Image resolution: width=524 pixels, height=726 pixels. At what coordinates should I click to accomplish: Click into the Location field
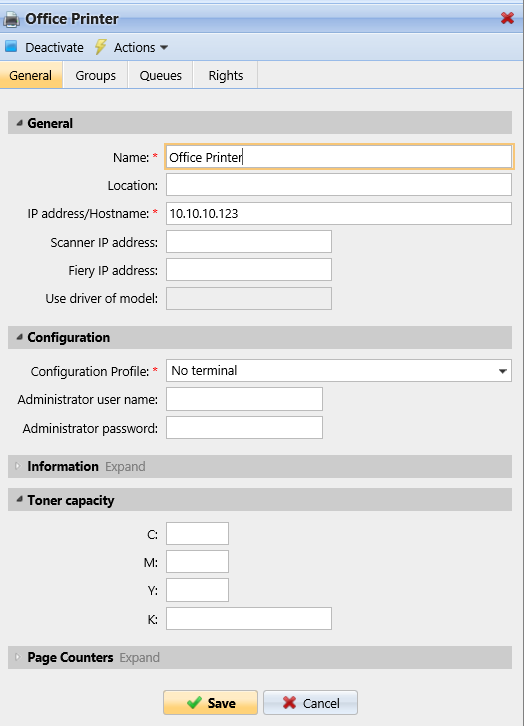(339, 185)
